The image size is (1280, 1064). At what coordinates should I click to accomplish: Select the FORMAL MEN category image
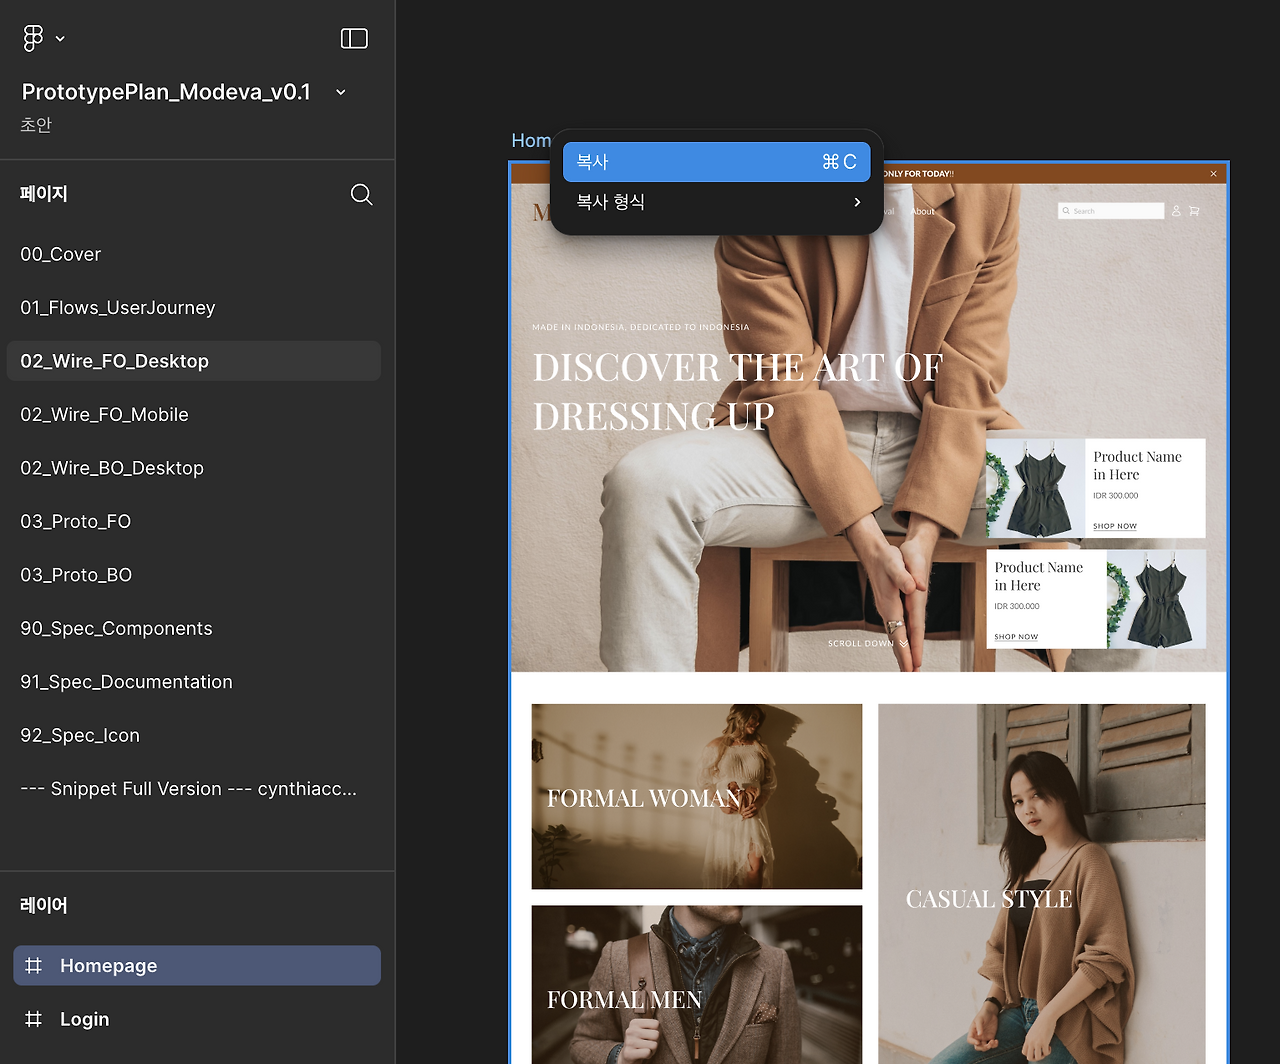click(x=697, y=985)
